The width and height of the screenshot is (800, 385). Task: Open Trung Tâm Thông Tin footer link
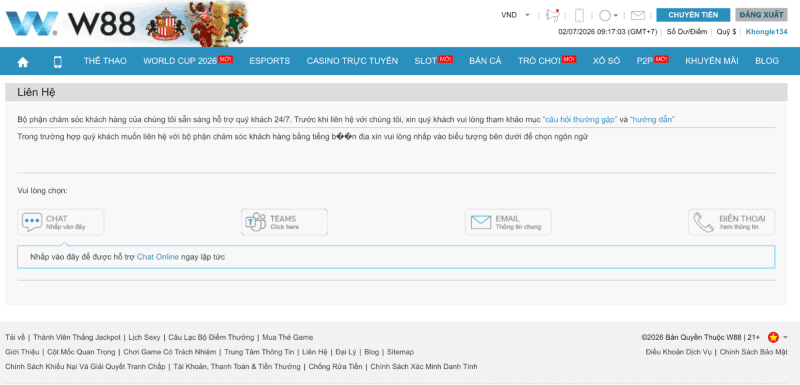coord(259,352)
